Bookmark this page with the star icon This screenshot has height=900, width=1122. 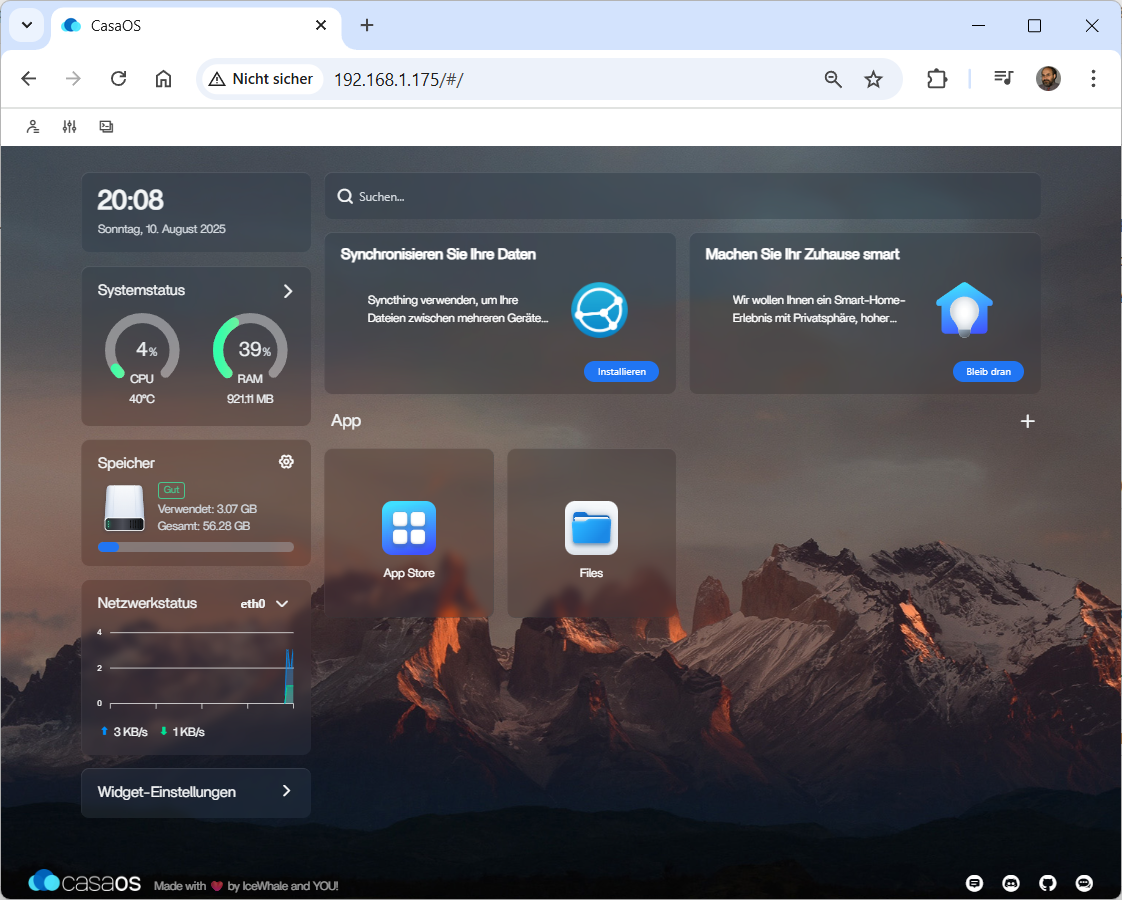coord(873,79)
